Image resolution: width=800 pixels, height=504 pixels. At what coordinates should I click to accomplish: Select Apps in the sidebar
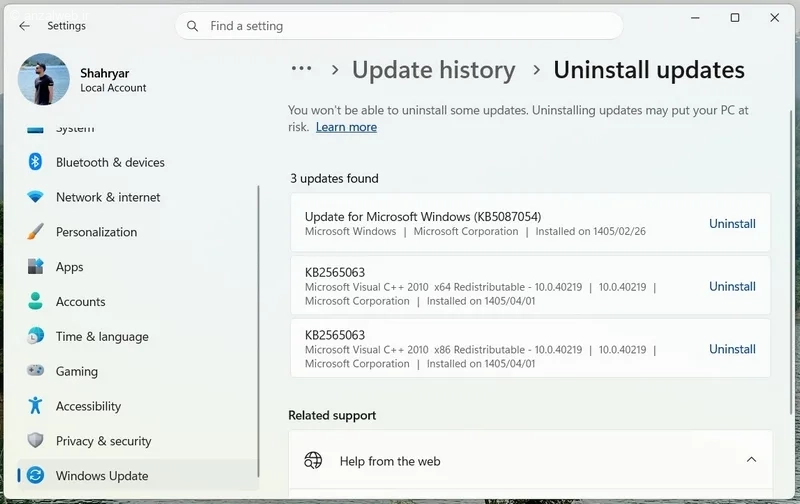138,266
